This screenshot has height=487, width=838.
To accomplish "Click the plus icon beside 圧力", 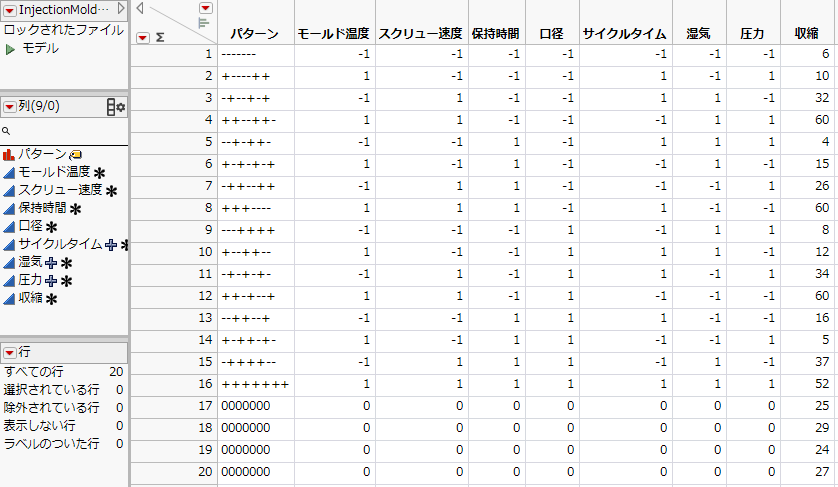I will coord(51,281).
